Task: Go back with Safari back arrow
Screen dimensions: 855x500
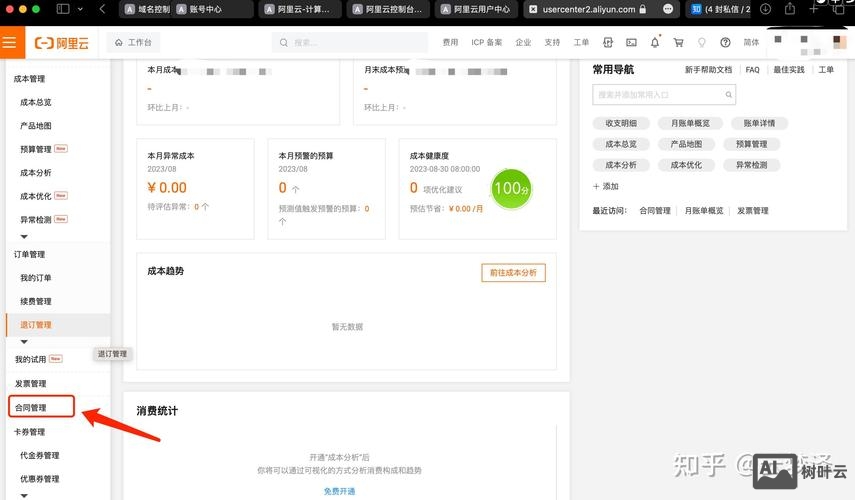Action: click(x=102, y=9)
